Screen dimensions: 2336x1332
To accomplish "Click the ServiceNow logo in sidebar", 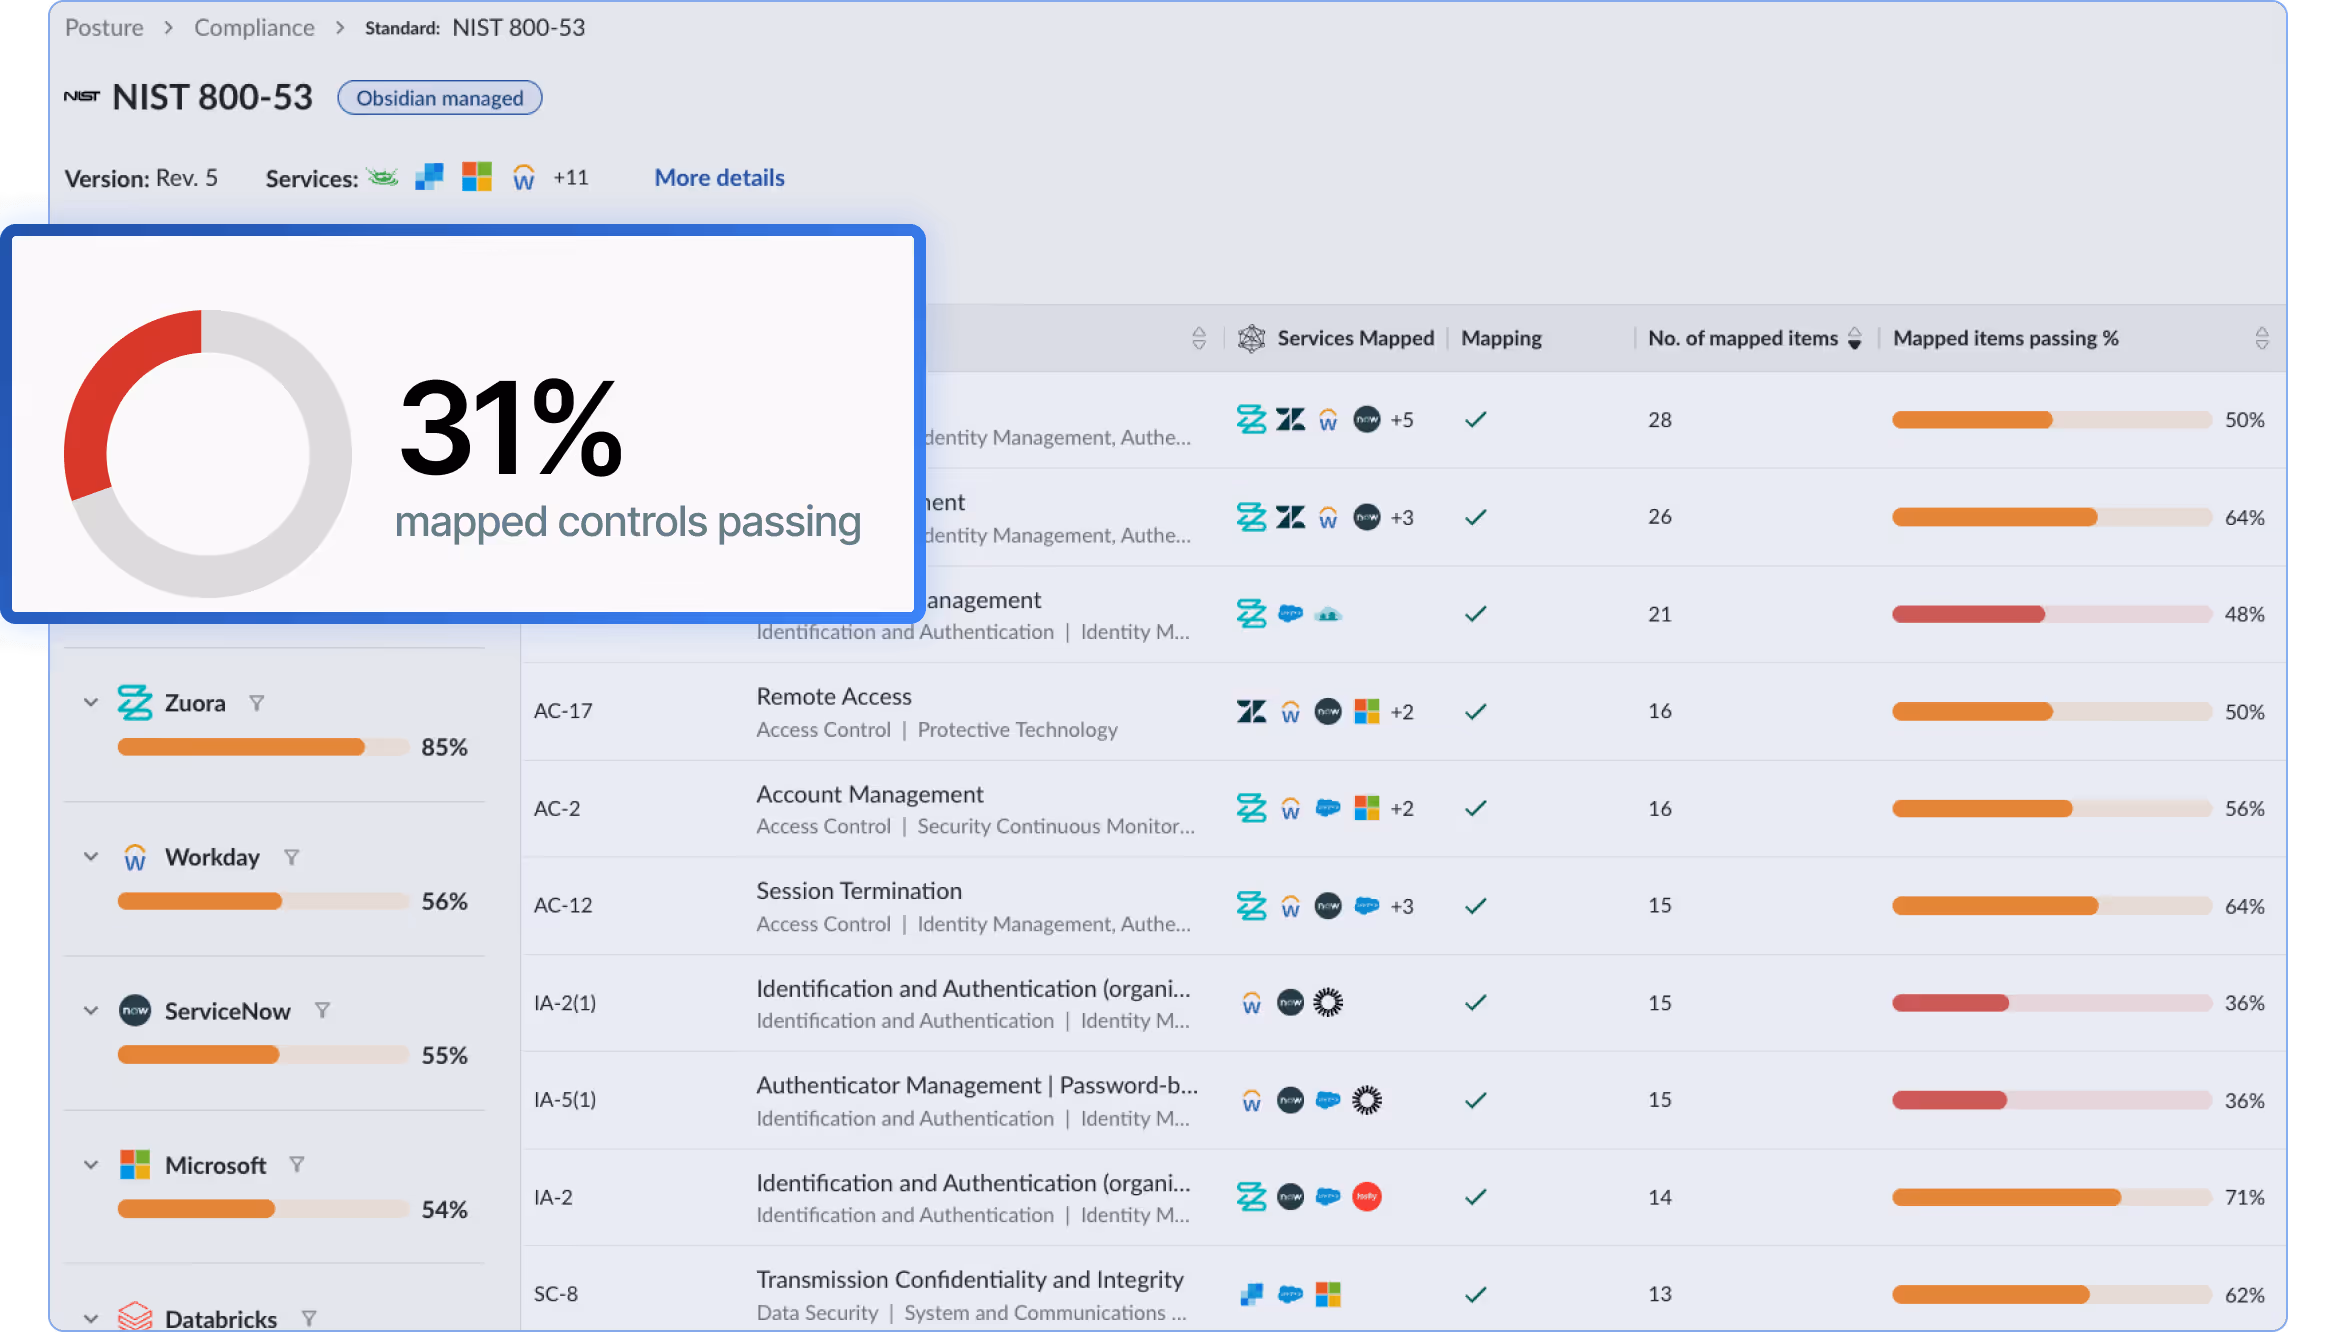I will [135, 1011].
